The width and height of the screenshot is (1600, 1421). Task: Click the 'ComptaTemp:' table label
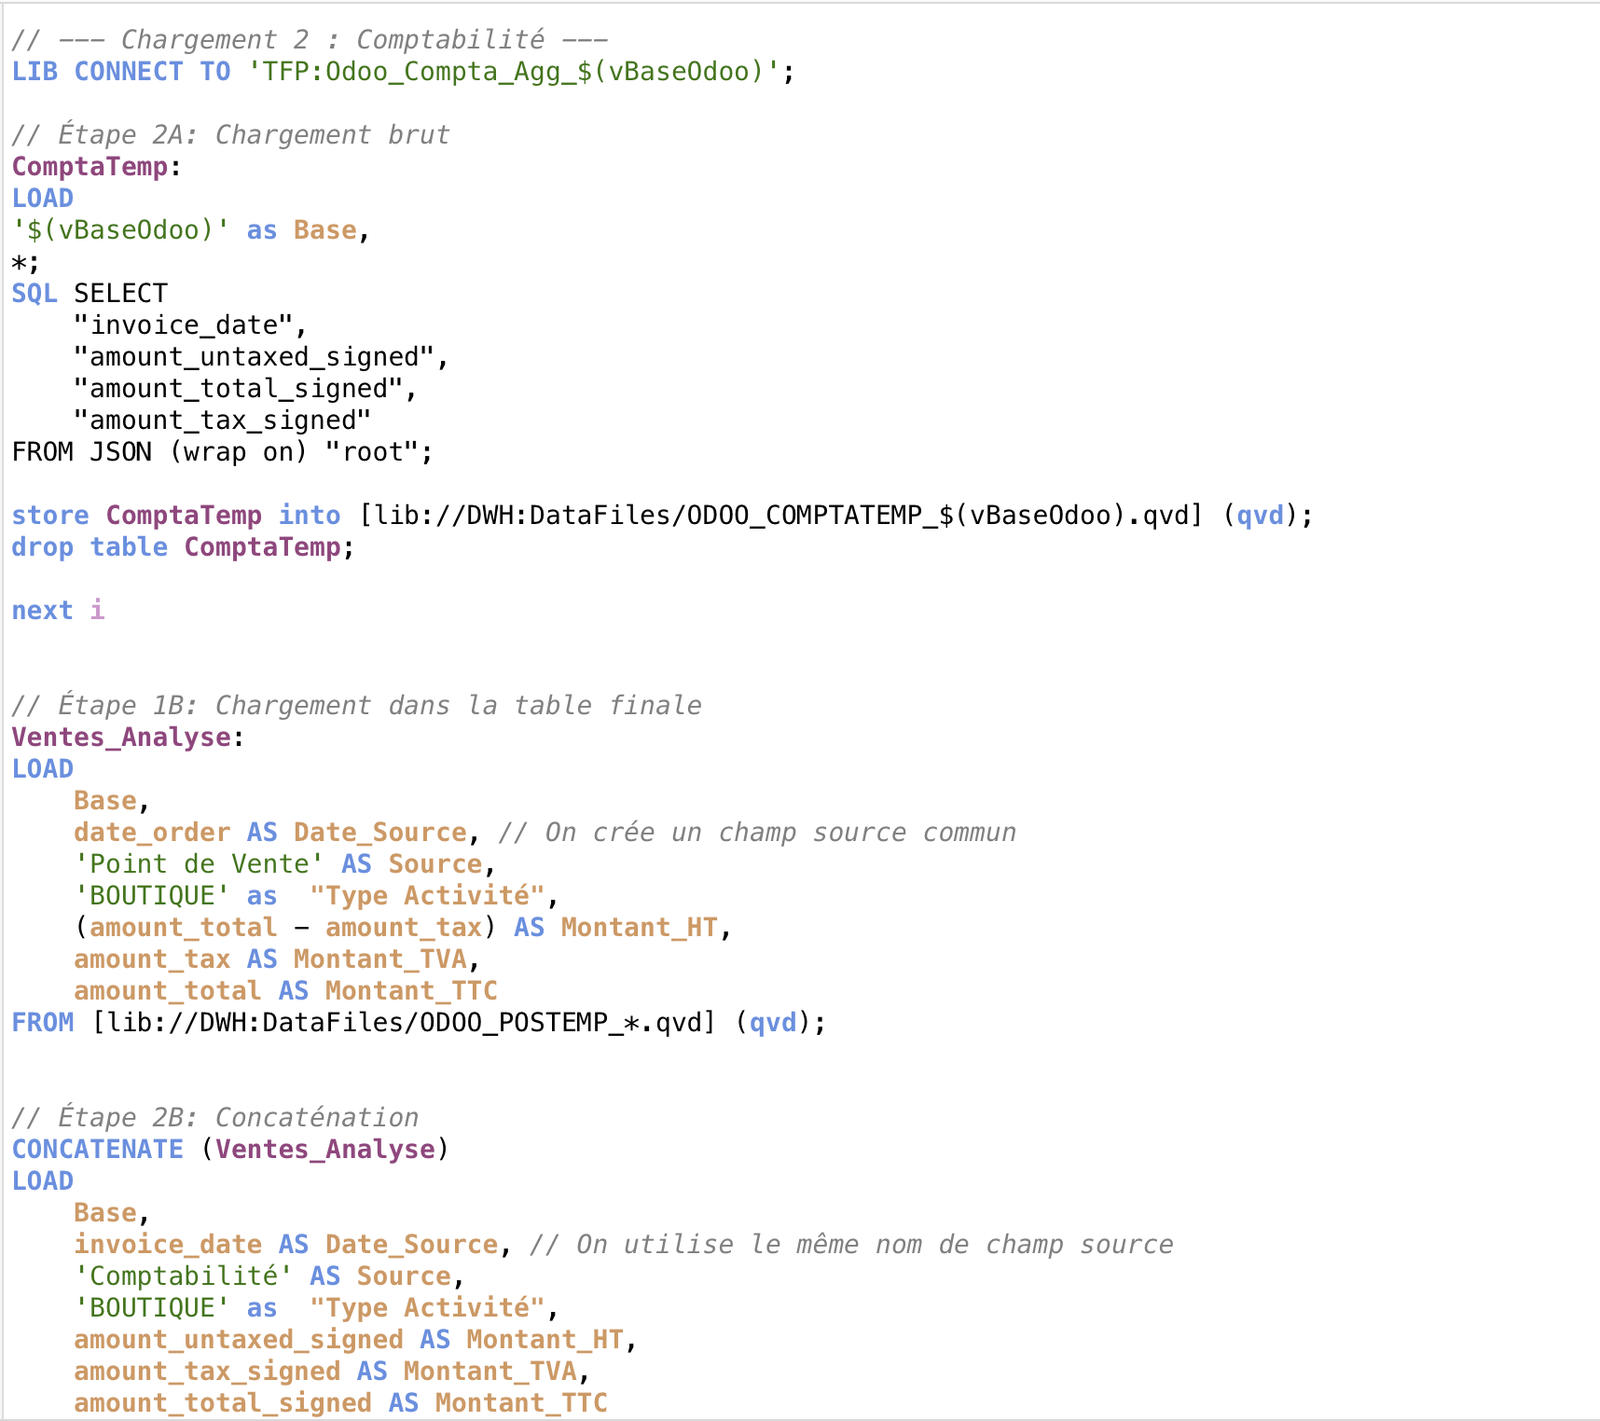[x=97, y=167]
